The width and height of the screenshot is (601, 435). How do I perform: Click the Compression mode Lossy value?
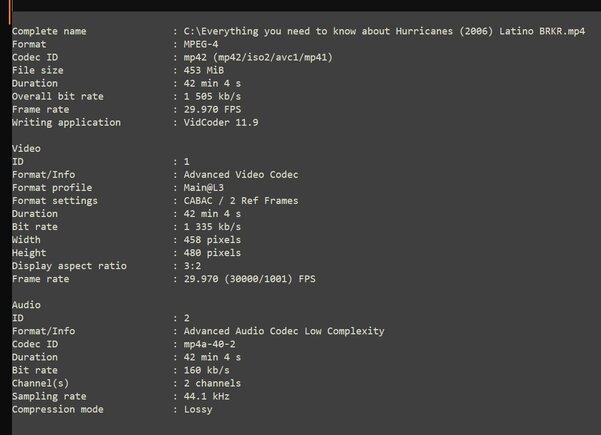click(198, 410)
